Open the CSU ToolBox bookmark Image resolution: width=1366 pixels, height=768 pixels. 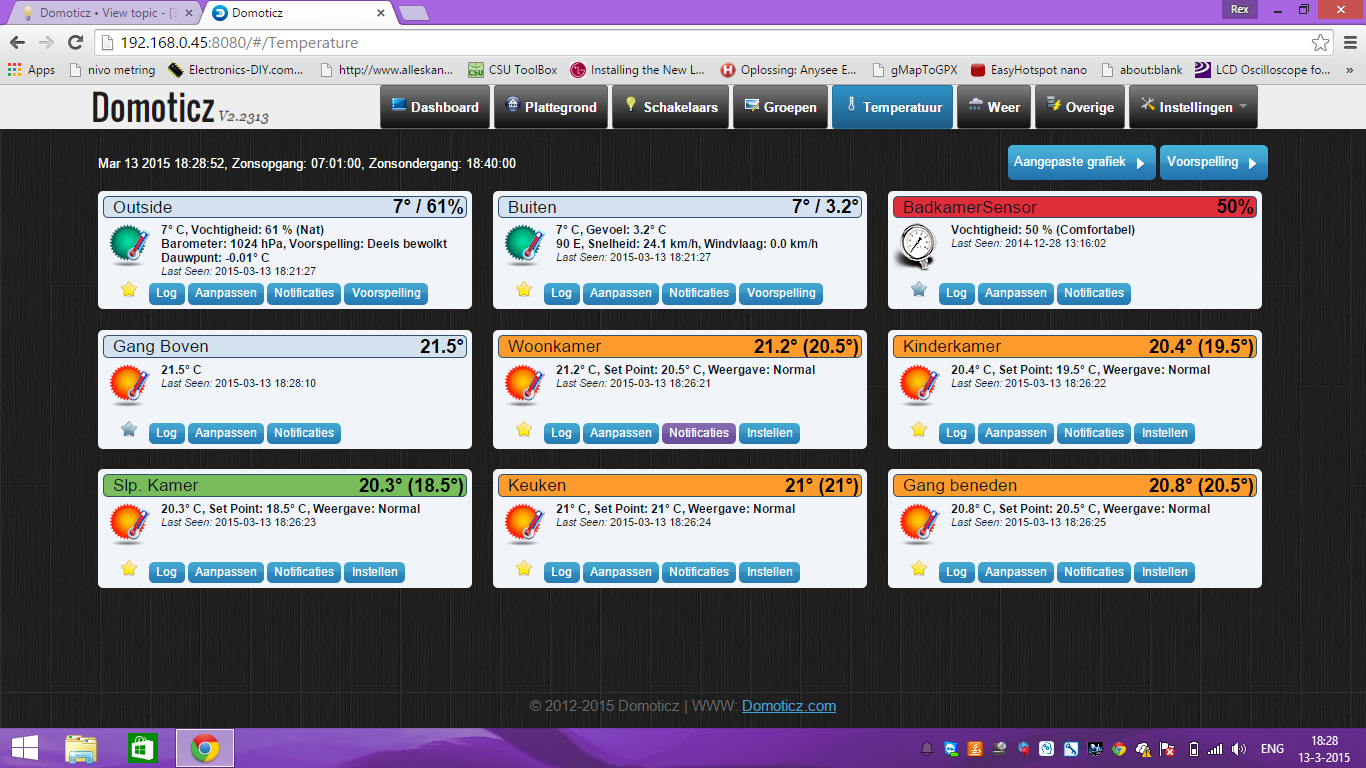pyautogui.click(x=512, y=70)
